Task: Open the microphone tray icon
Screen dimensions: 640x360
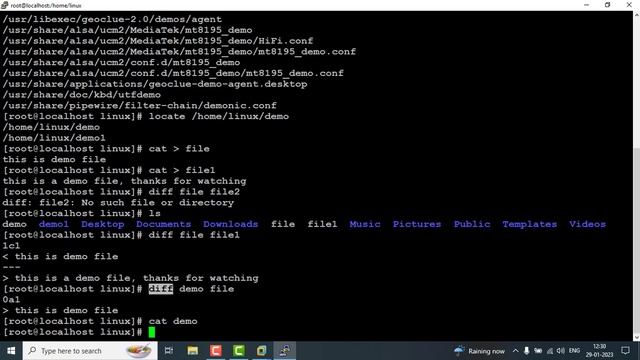Action: tap(527, 351)
